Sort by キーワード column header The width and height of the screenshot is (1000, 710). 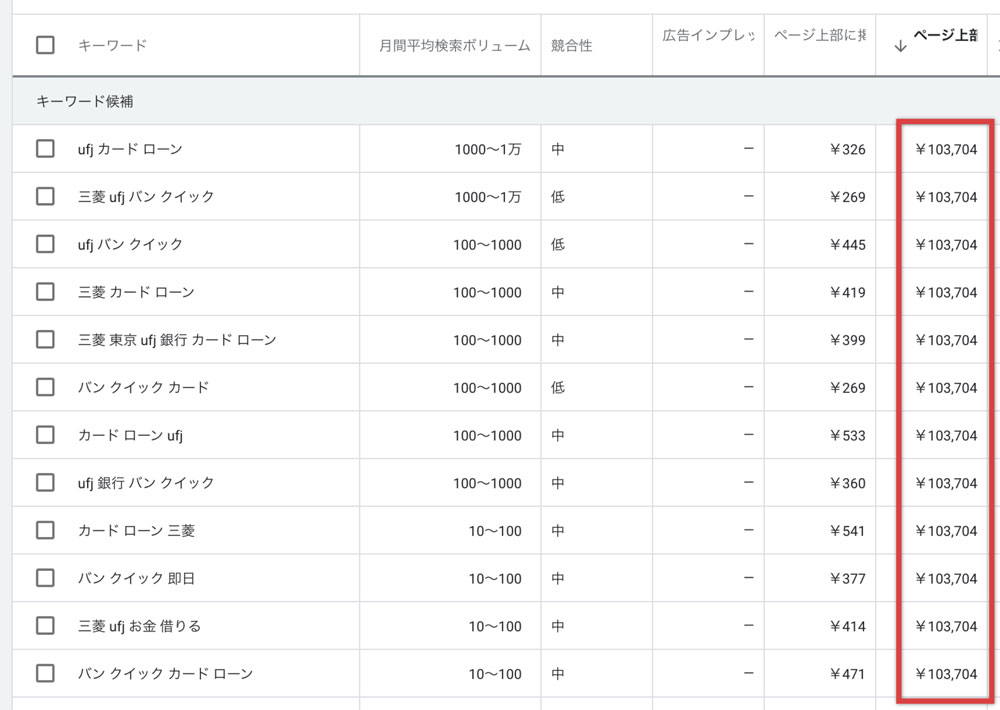112,45
